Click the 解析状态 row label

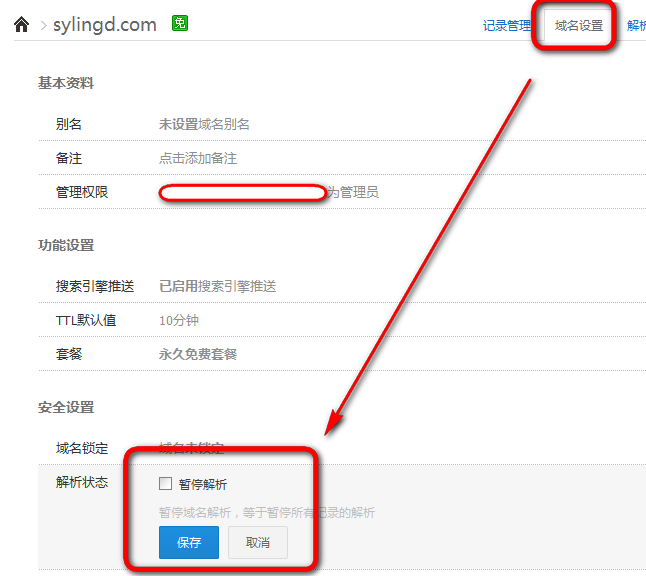click(x=82, y=482)
